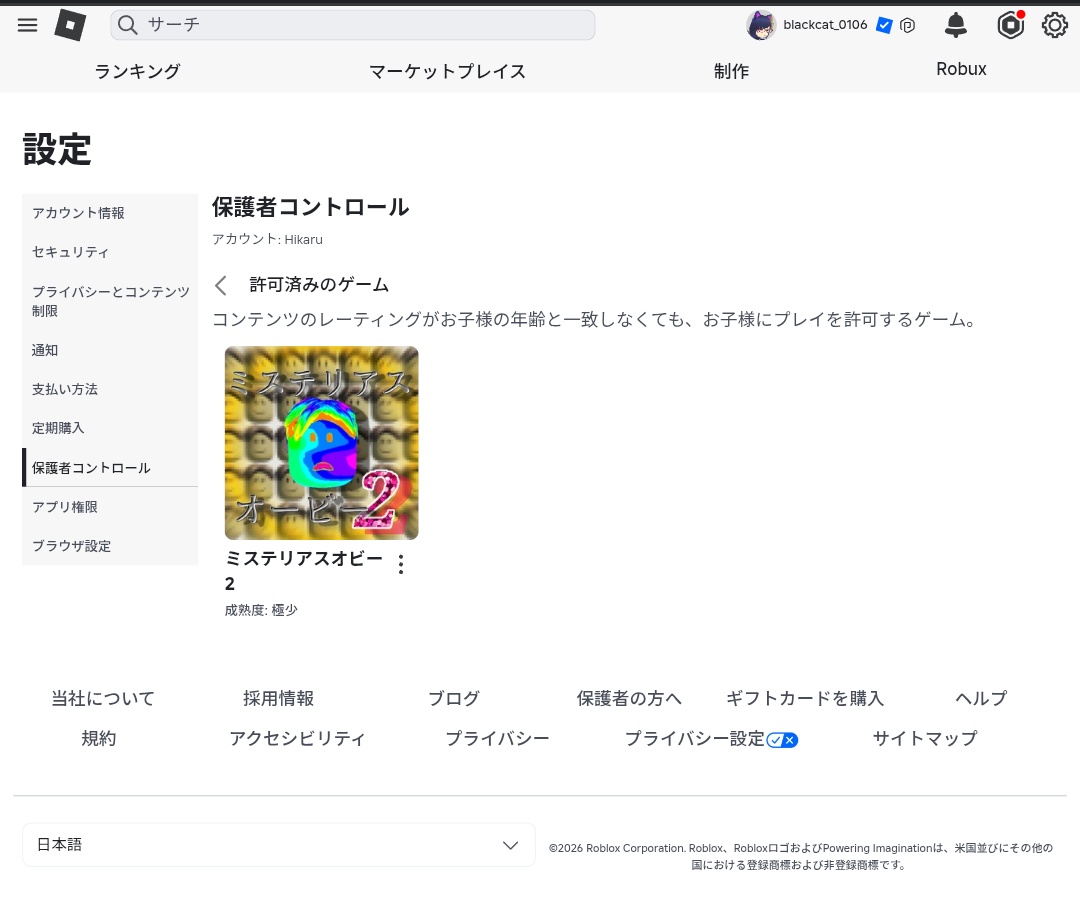The image size is (1080, 922).
Task: Click the blue verified badge icon
Action: pos(884,25)
